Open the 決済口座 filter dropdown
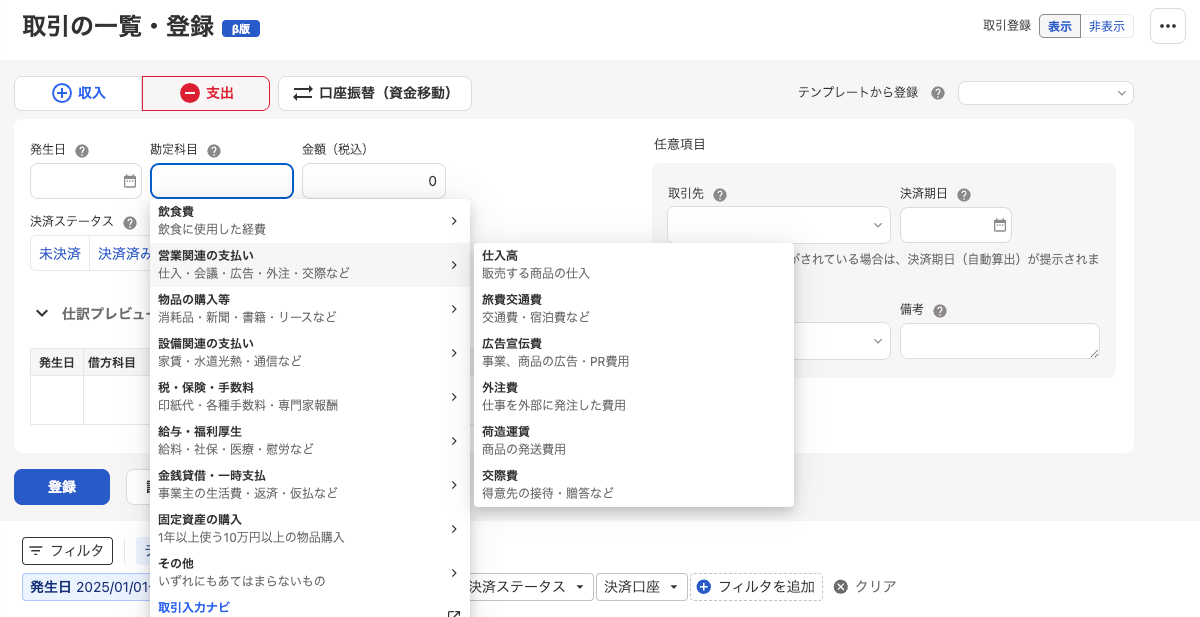Viewport: 1200px width, 617px height. 641,587
